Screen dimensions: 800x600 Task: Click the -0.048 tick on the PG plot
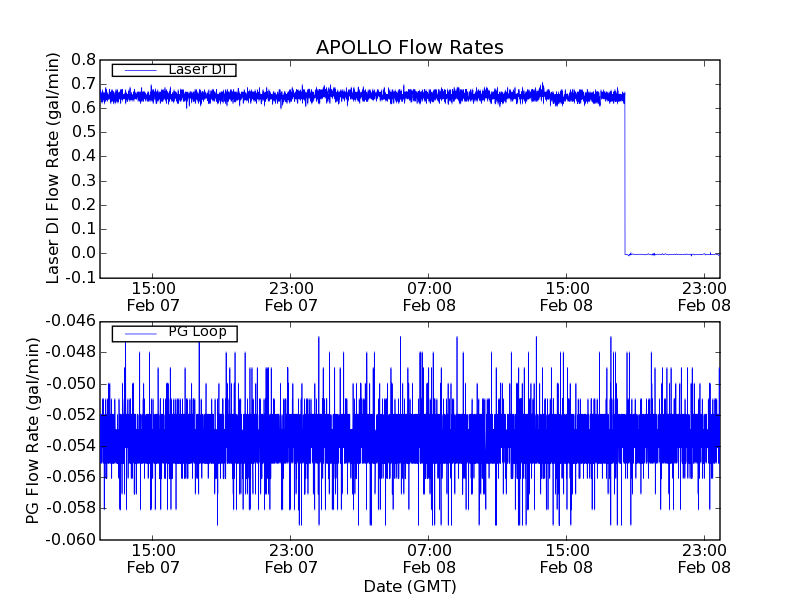tap(71, 352)
